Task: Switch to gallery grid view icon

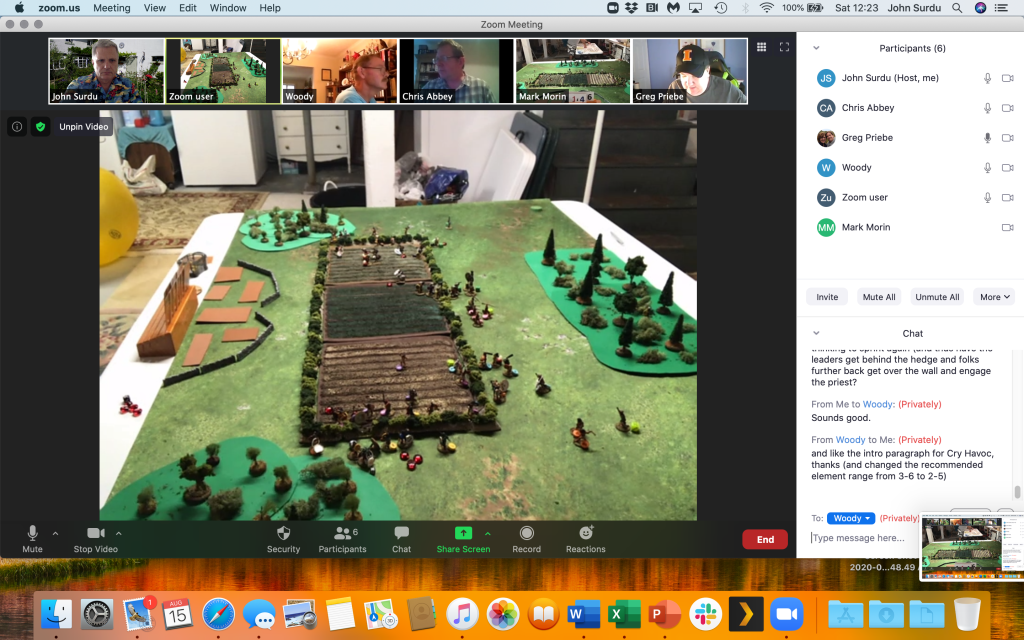Action: (761, 47)
